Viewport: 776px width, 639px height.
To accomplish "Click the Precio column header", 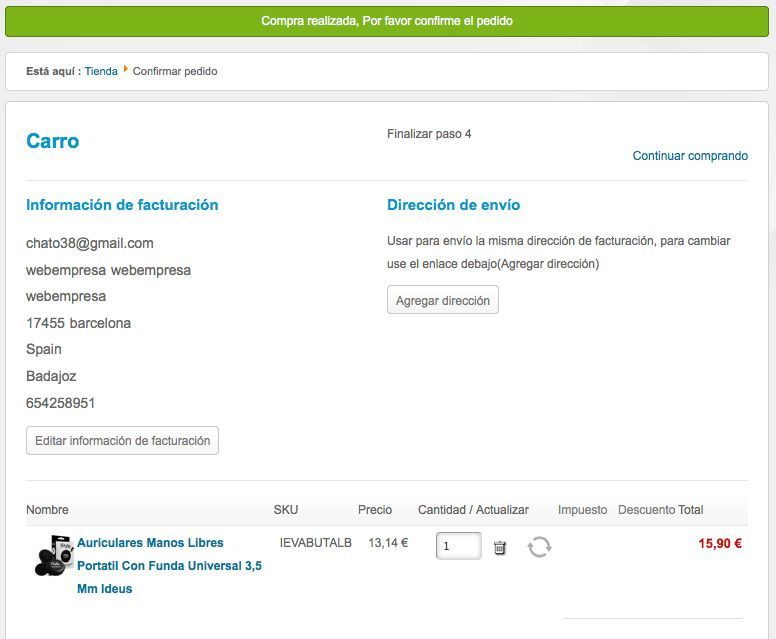I will coord(375,510).
